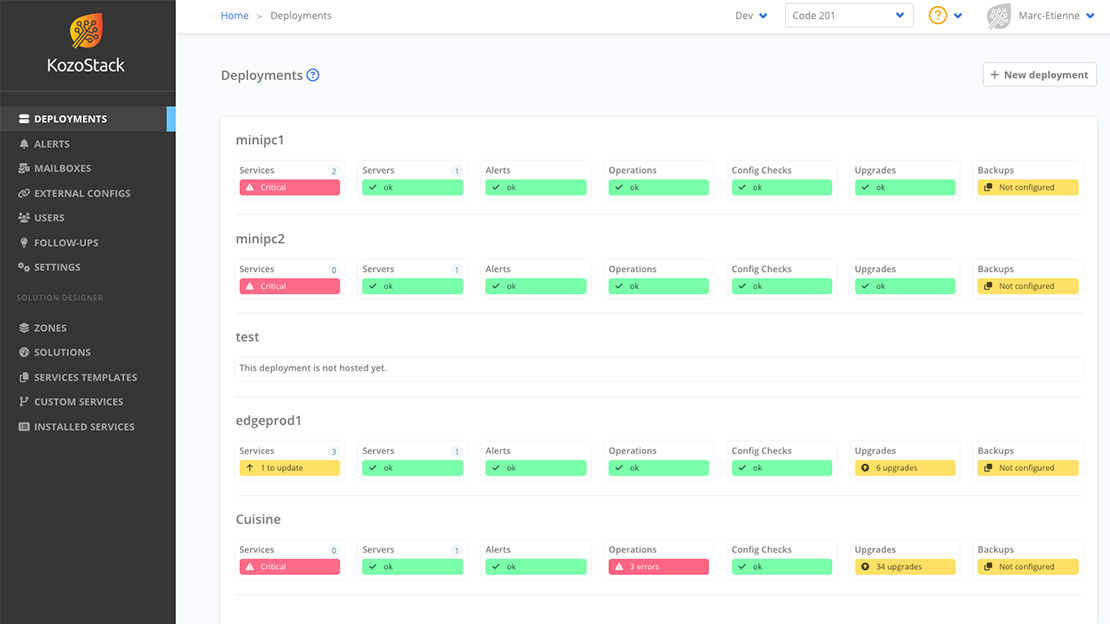The height and width of the screenshot is (624, 1110).
Task: Click edgeprod1 Backups Not configured status
Action: point(1028,468)
